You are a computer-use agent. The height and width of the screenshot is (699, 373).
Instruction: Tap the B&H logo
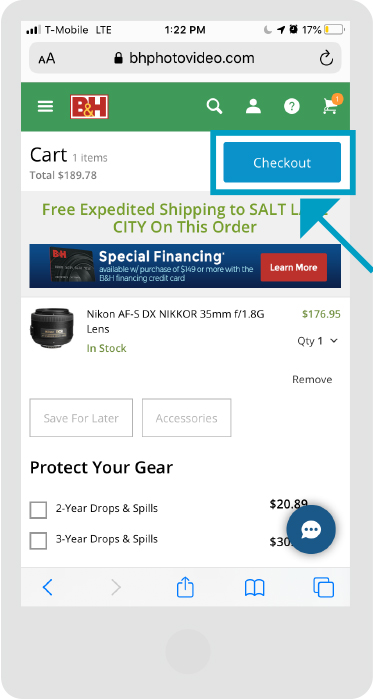[89, 107]
